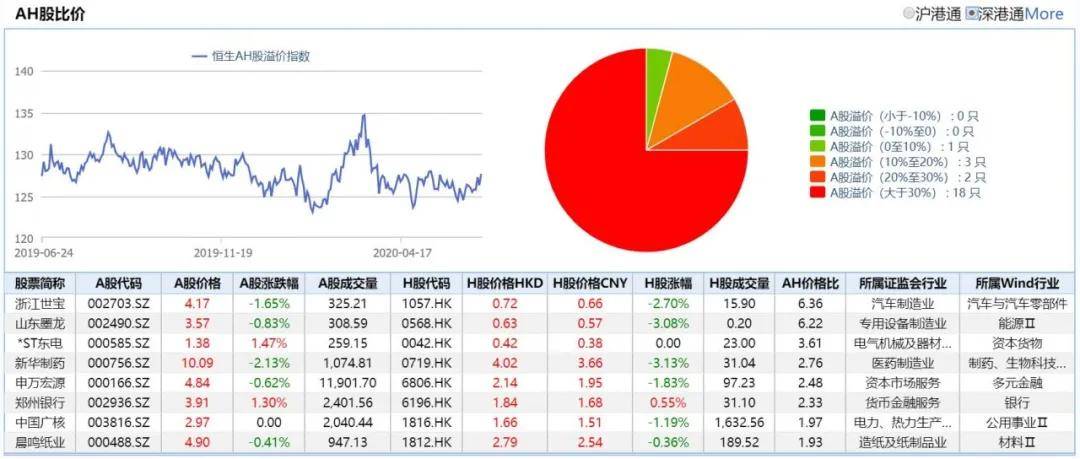The image size is (1080, 459).
Task: Select the 深港通 radio button
Action: 971,13
